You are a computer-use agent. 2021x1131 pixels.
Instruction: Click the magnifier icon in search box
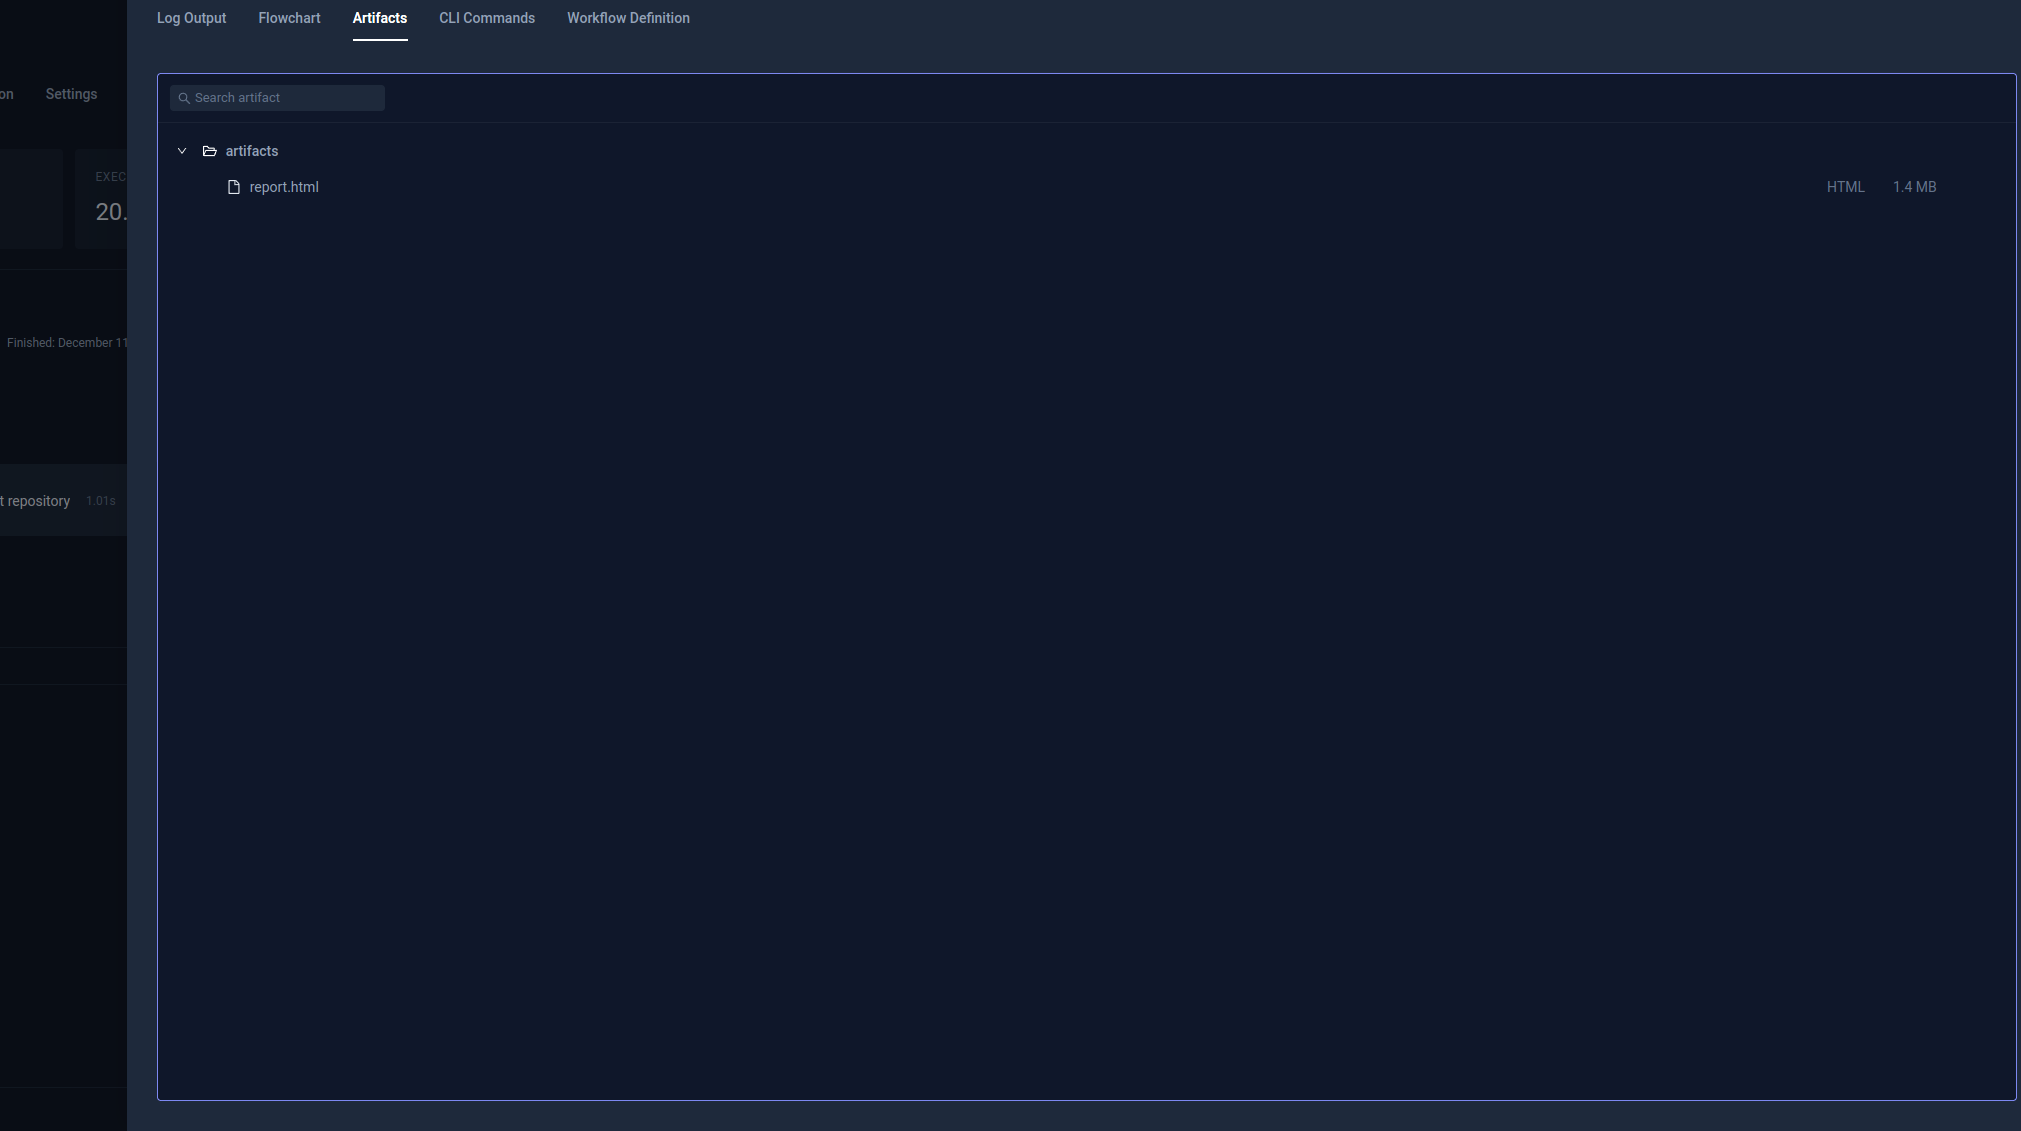(x=184, y=98)
